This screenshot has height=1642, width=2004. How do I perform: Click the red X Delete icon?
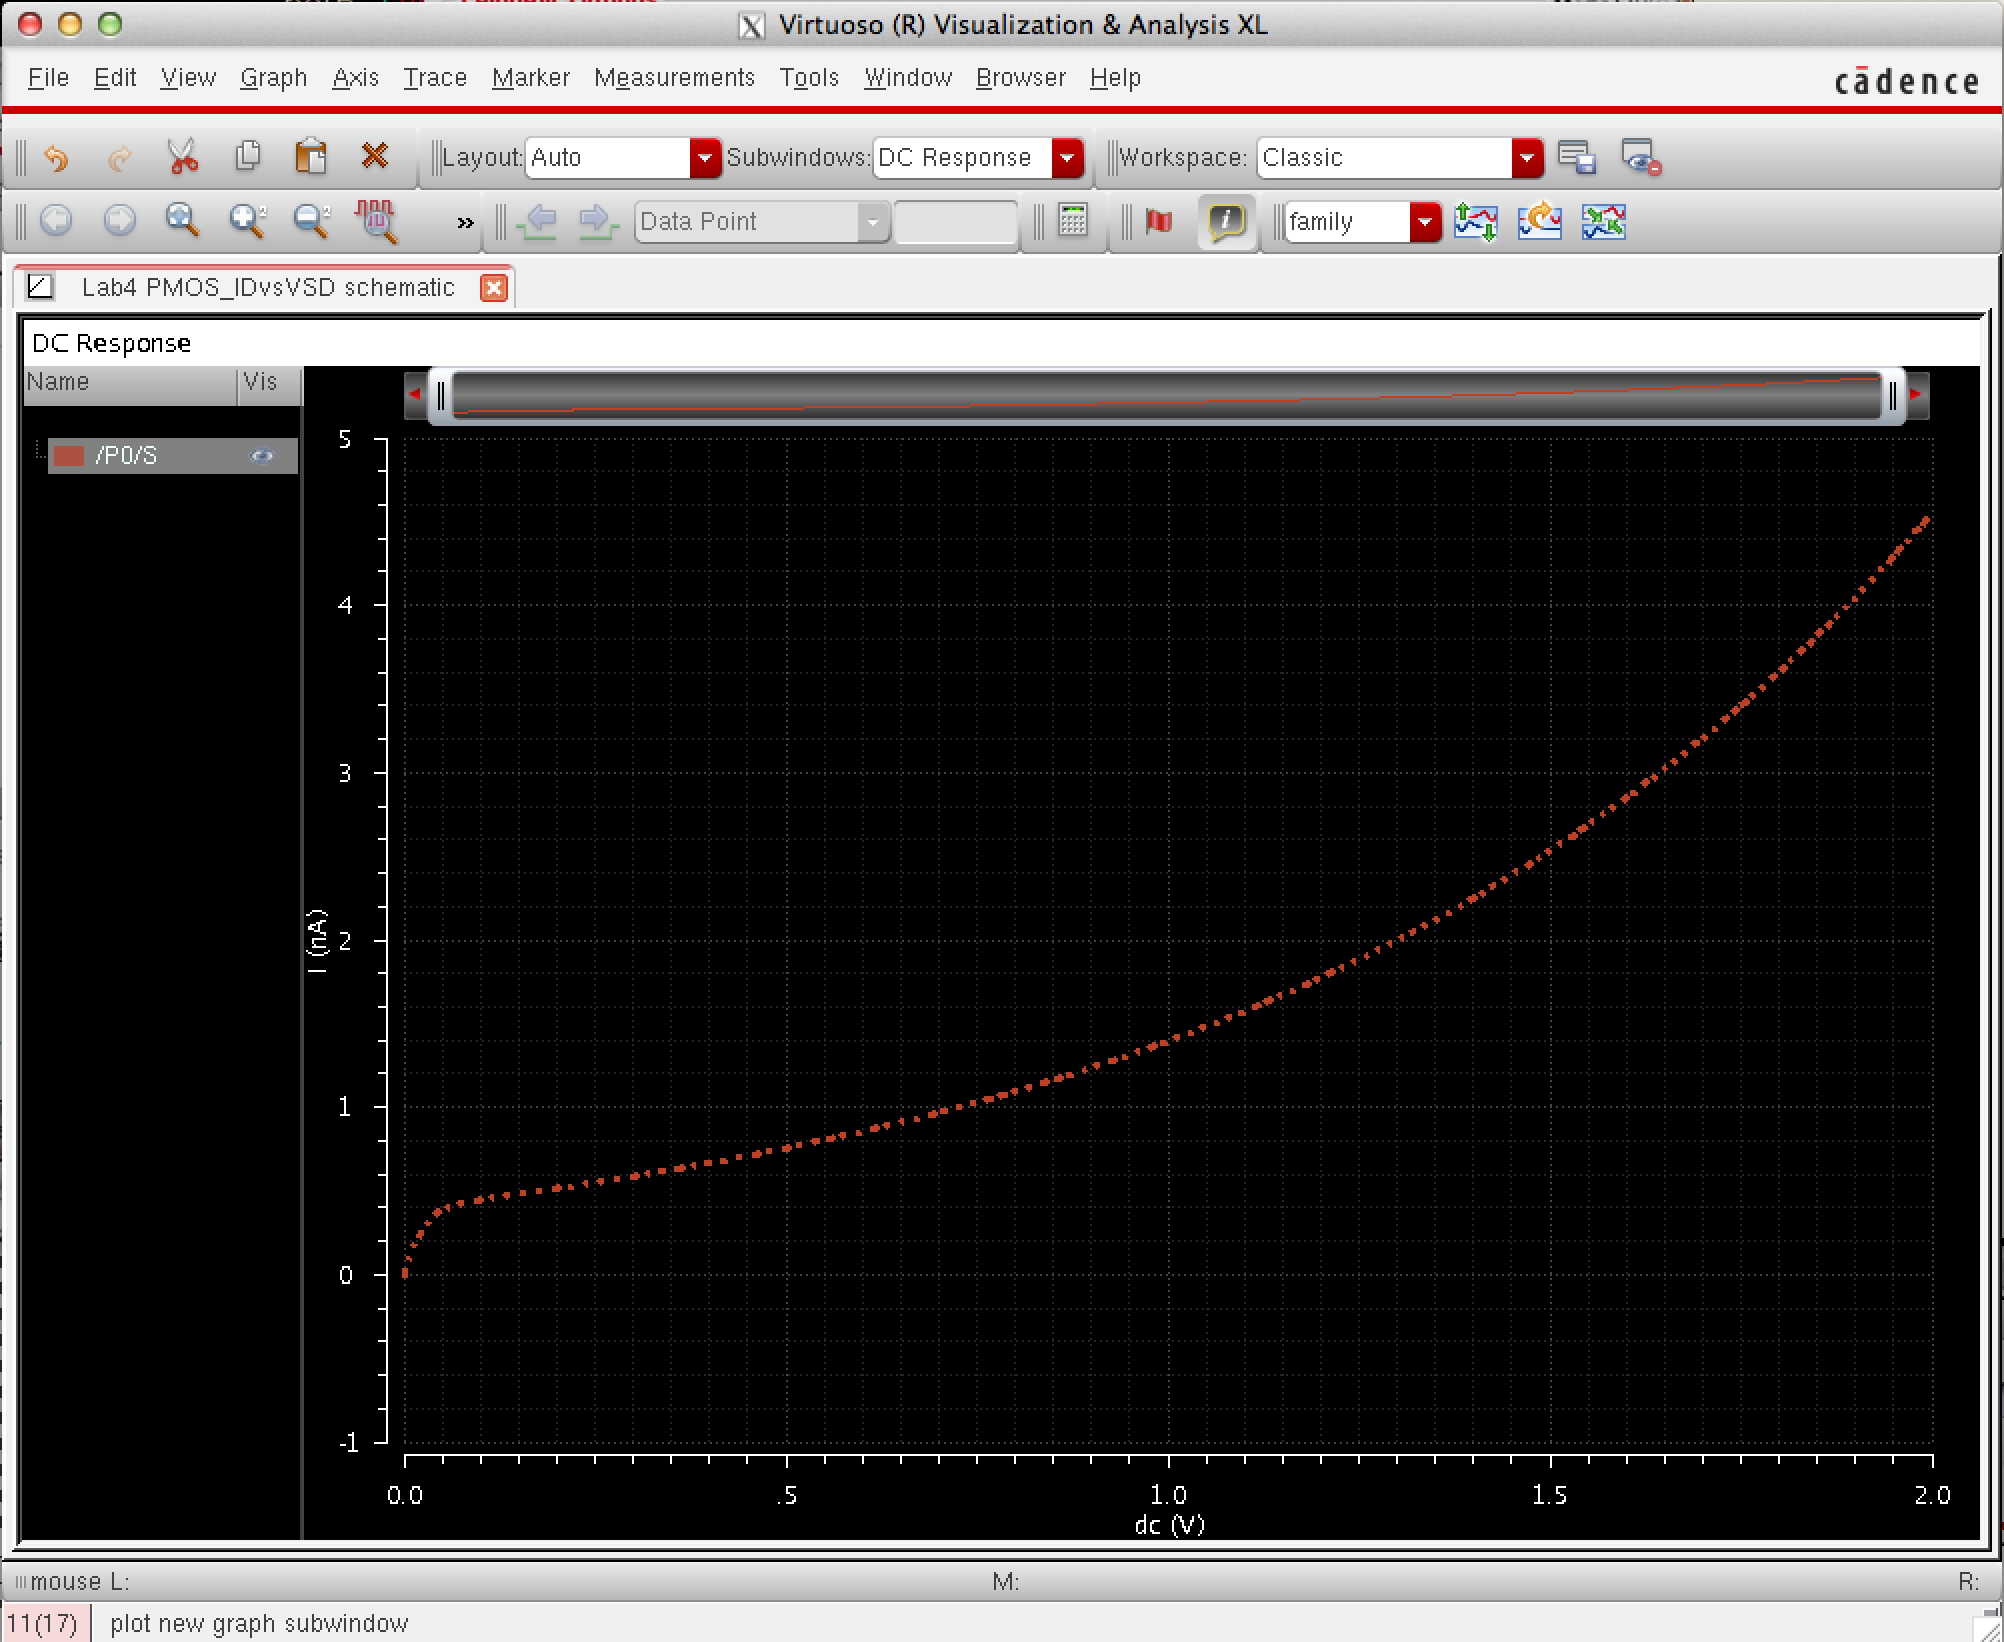click(375, 156)
